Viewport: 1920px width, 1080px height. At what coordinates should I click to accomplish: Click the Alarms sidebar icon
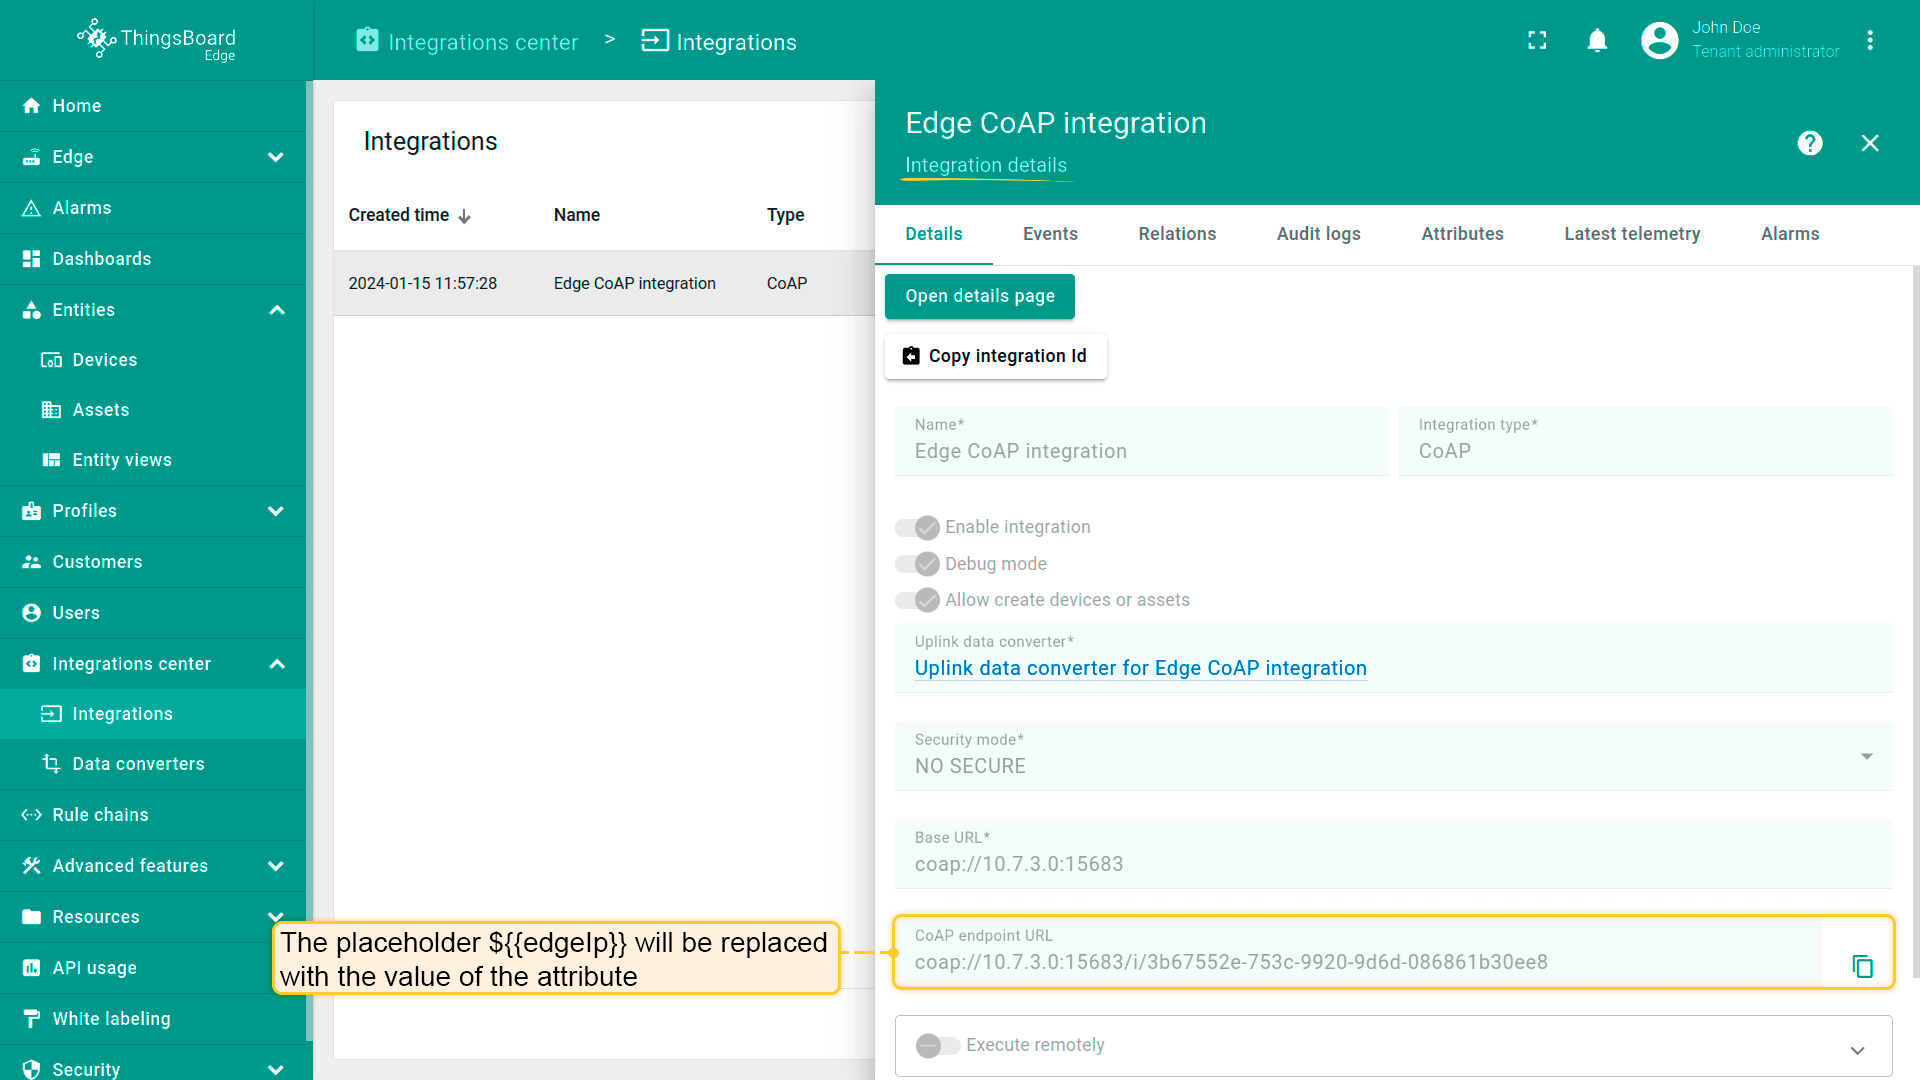31,208
